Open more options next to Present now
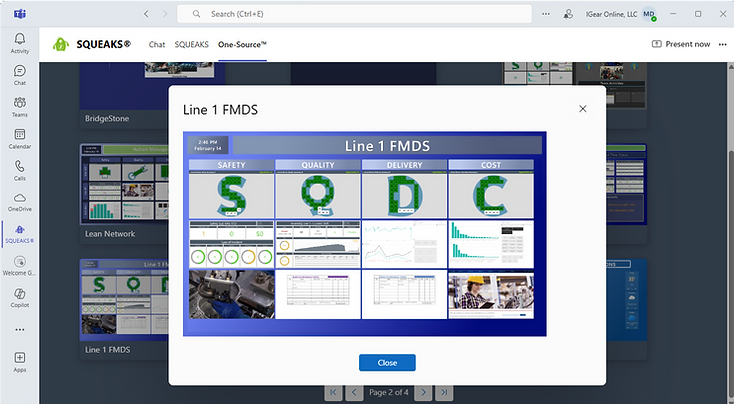Image resolution: width=734 pixels, height=404 pixels. (x=723, y=44)
